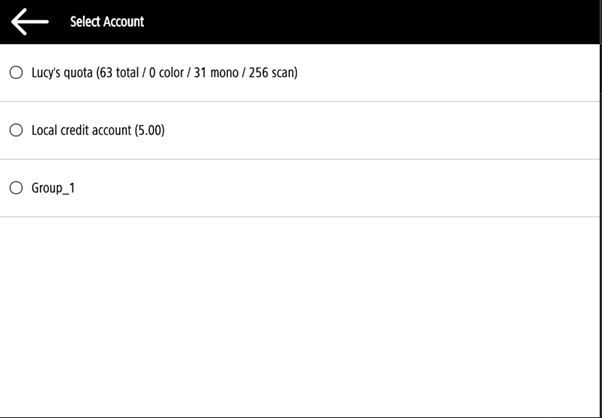Screen dimensions: 602x418
Task: Select the Lucy's quota radio button
Action: (x=15, y=73)
